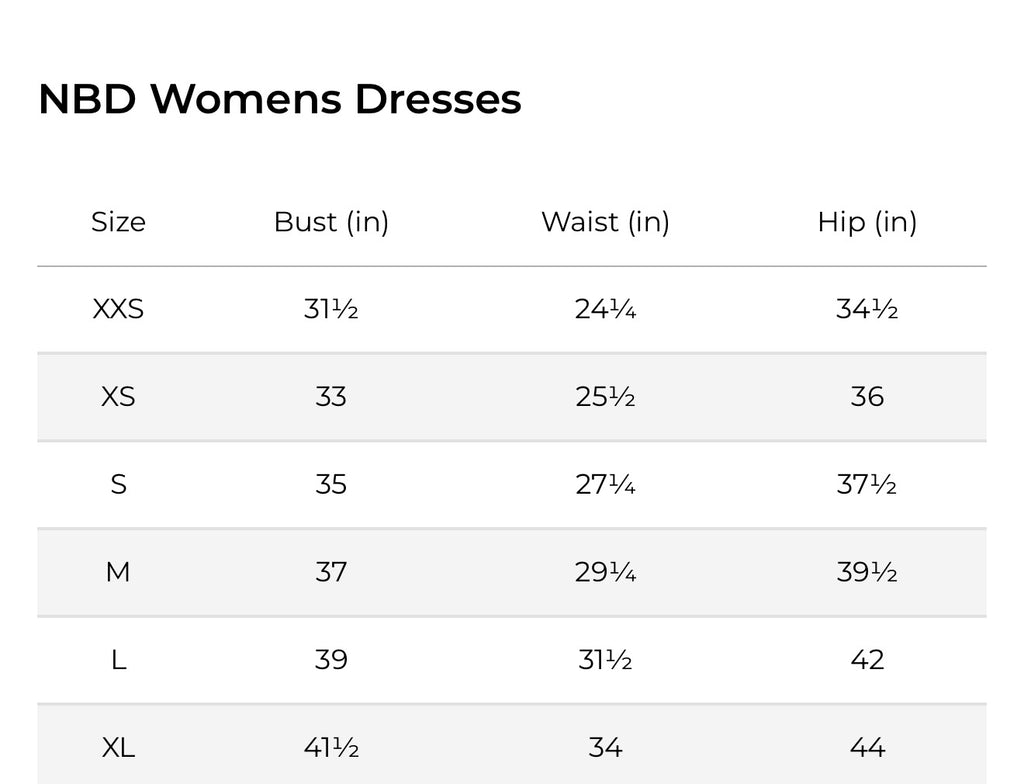Click the NBD Womens Dresses heading
The width and height of the screenshot is (1024, 784).
[x=280, y=99]
